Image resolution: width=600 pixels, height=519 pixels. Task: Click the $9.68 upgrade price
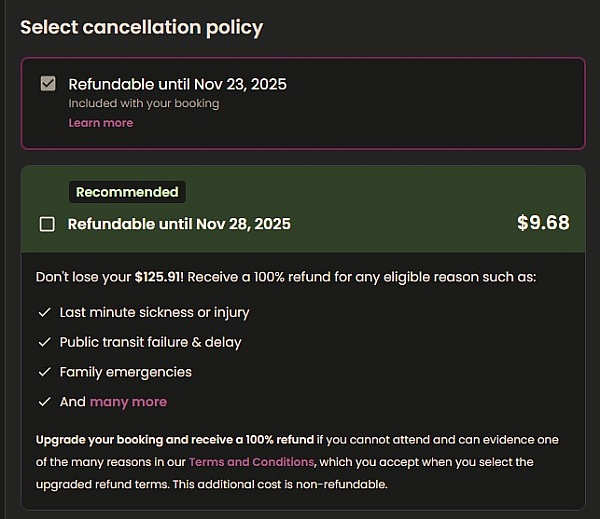(543, 223)
